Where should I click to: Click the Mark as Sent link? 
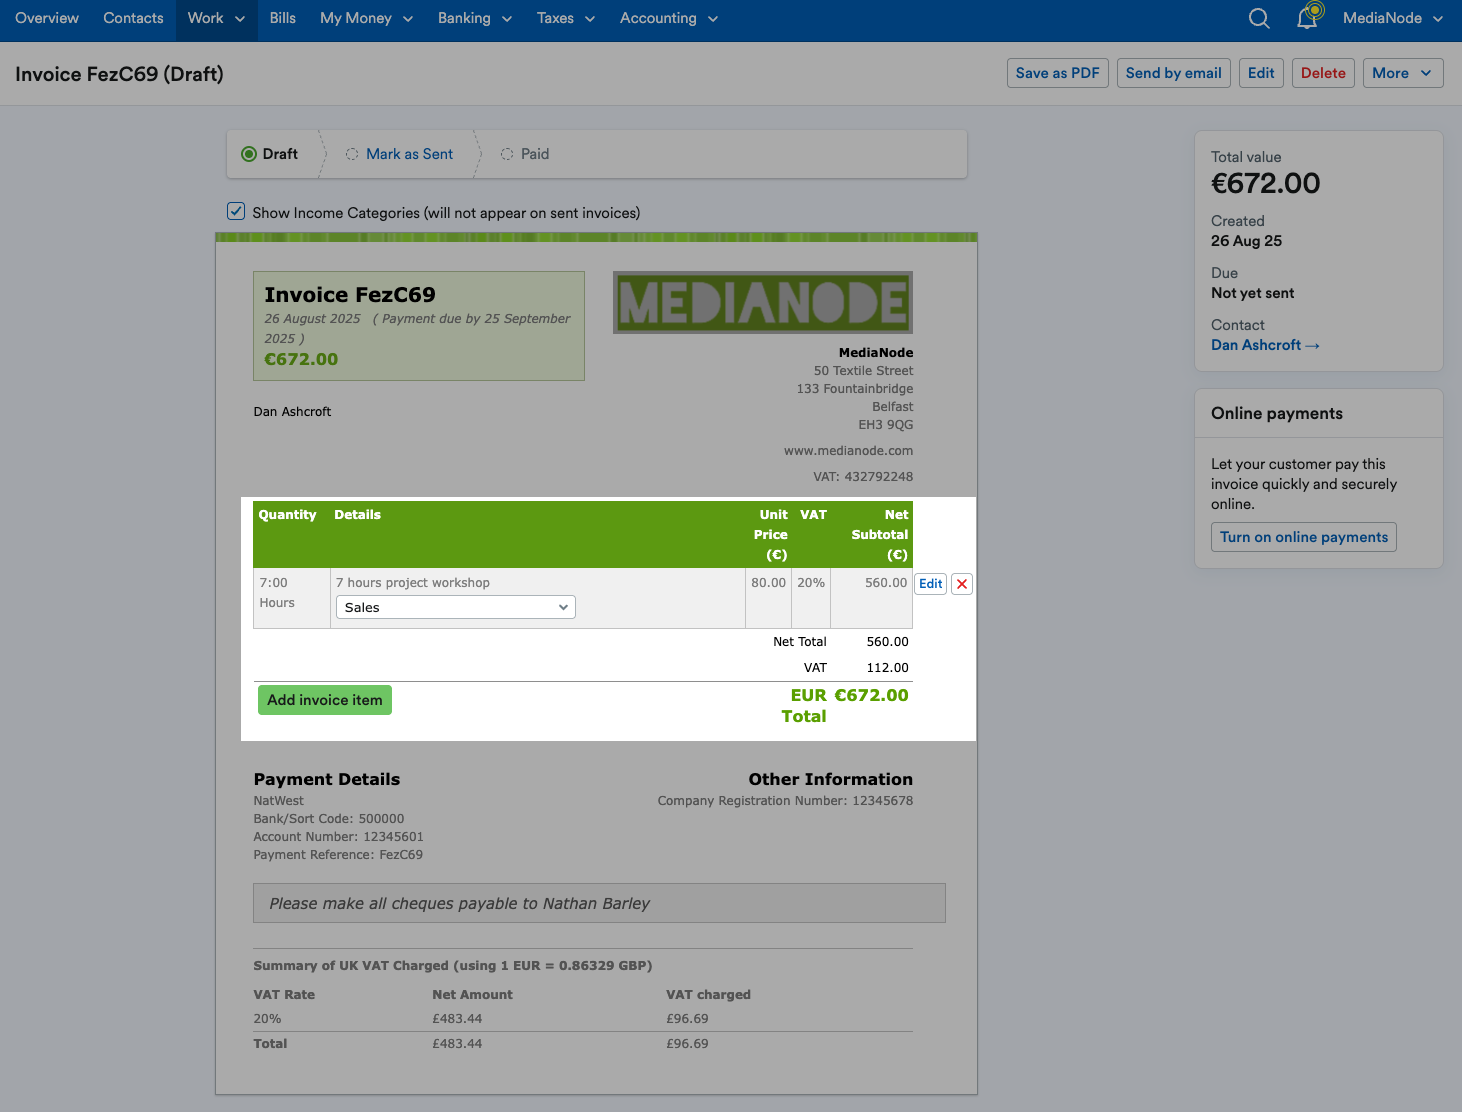click(x=410, y=154)
